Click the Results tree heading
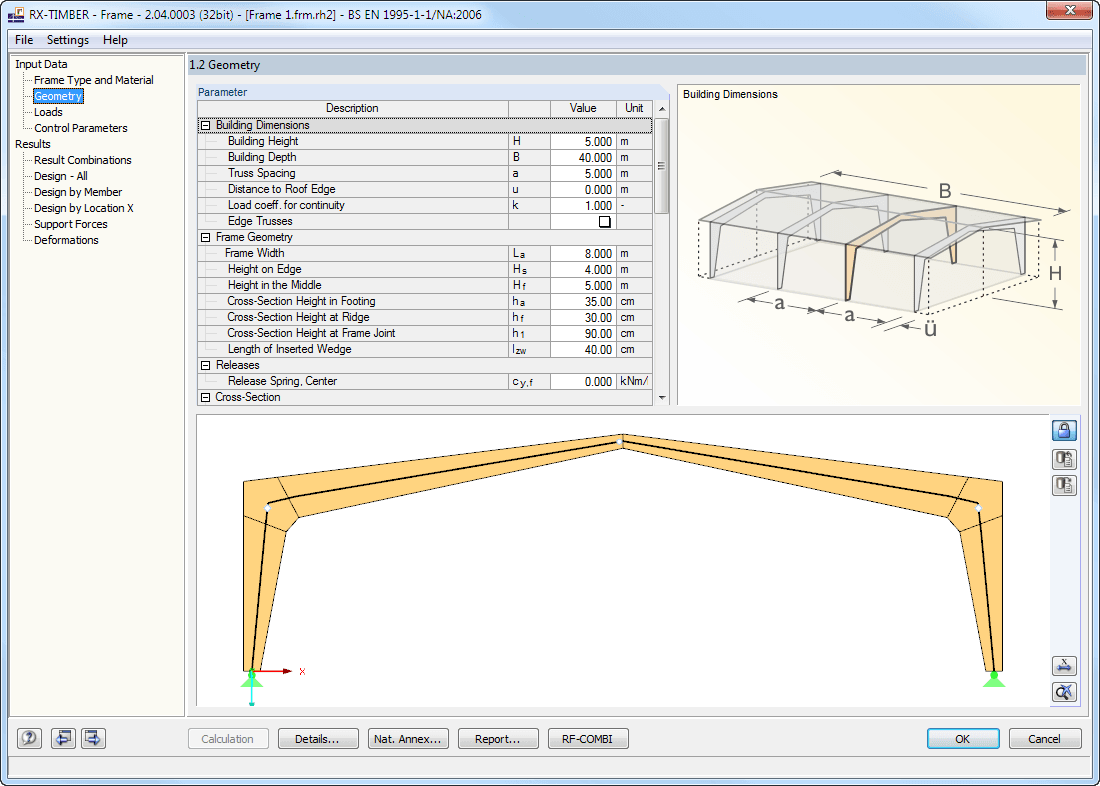 pyautogui.click(x=33, y=144)
